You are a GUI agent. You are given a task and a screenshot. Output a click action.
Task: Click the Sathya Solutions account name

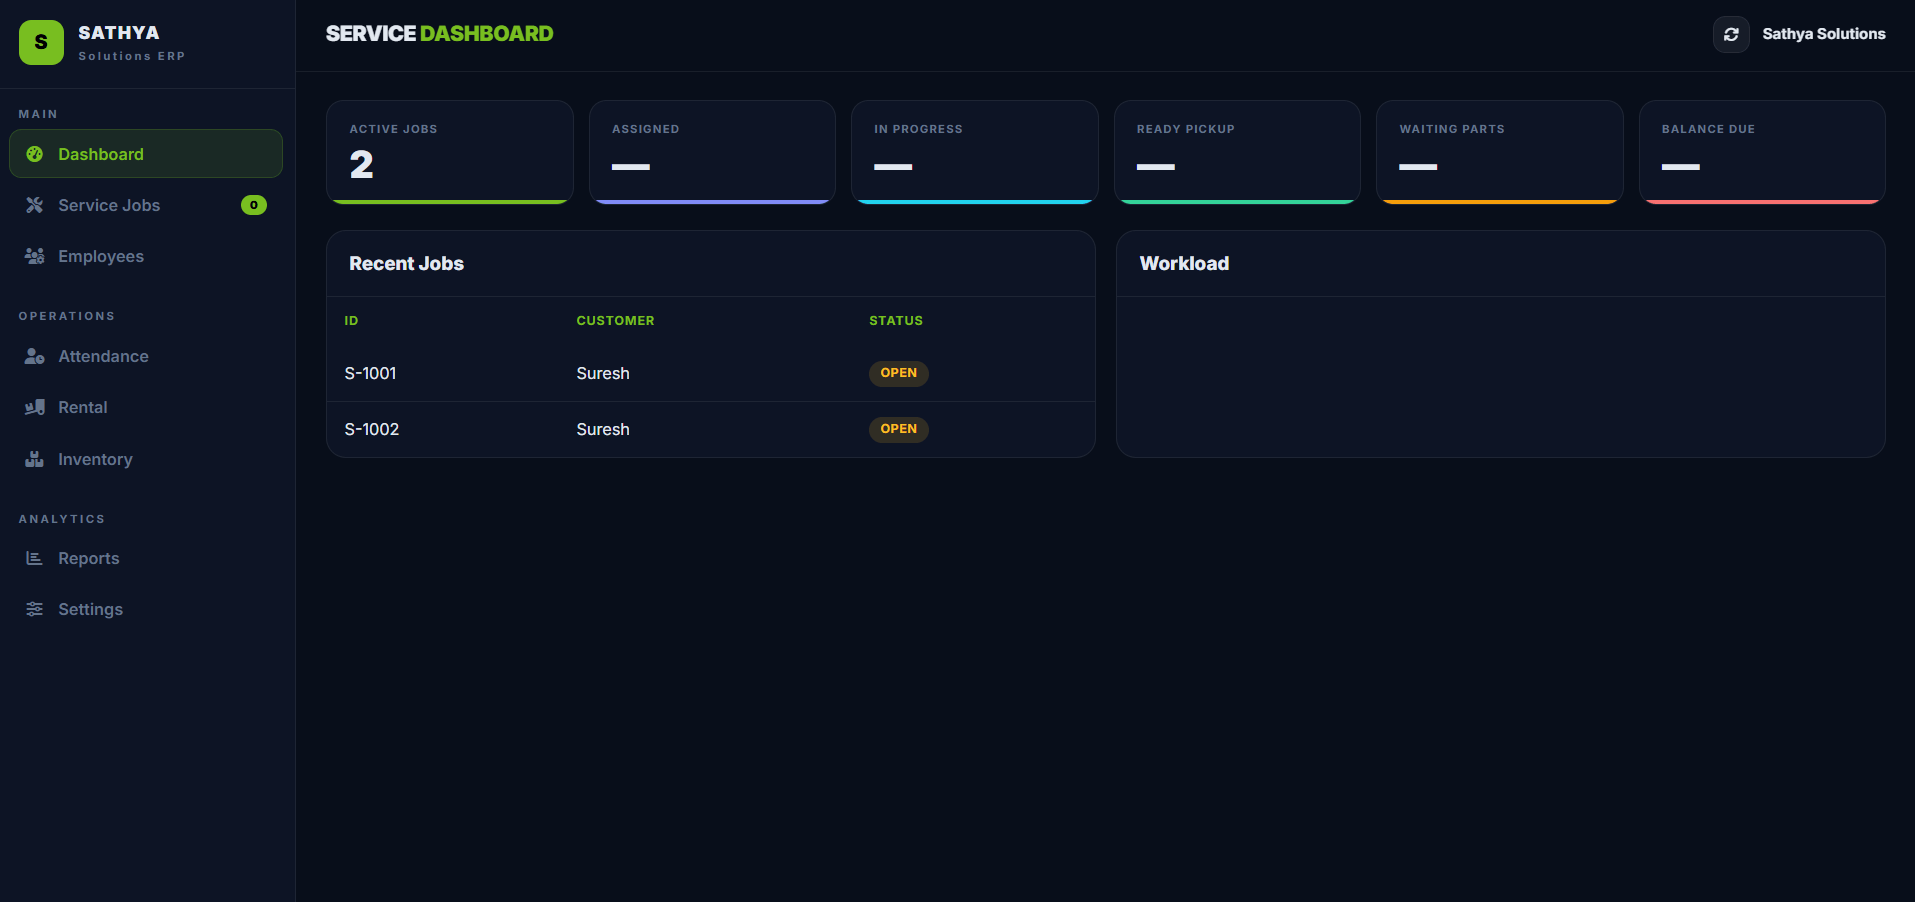coord(1823,34)
